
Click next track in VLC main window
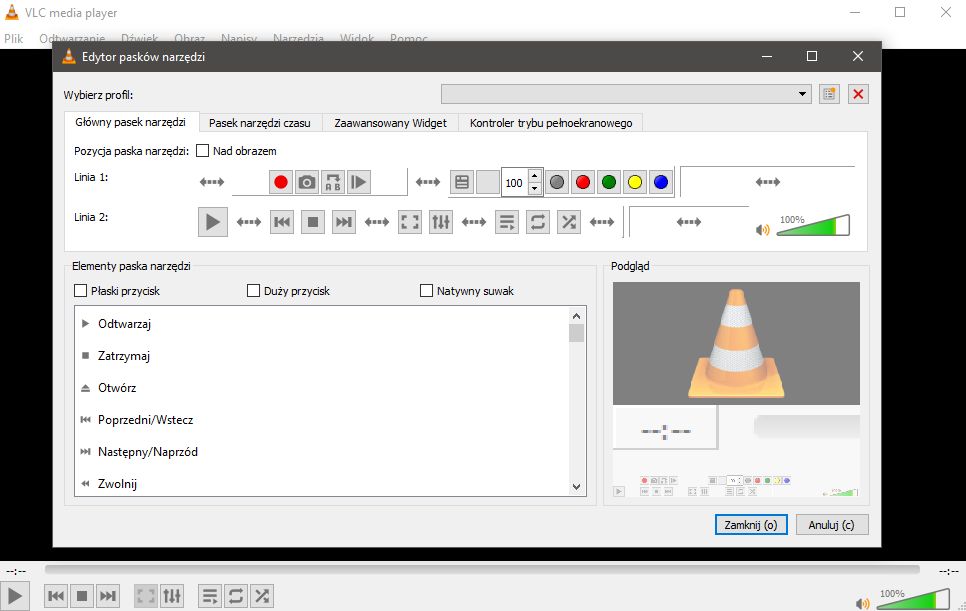click(x=108, y=596)
